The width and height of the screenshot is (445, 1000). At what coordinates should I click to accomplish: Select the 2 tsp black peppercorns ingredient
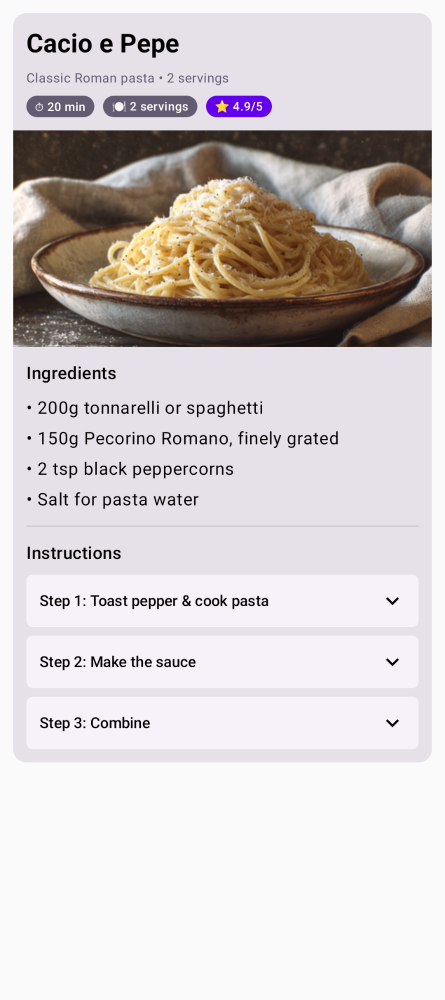tap(130, 469)
